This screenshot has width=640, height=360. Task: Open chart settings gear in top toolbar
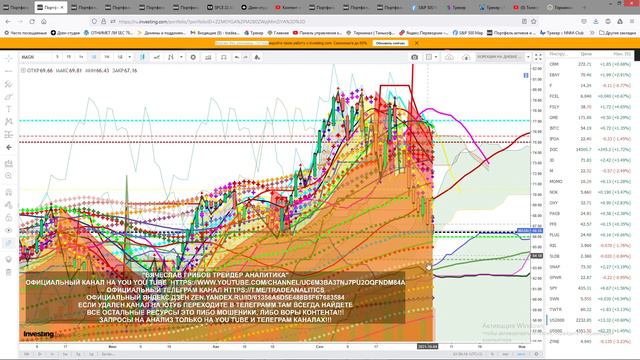tap(193, 57)
